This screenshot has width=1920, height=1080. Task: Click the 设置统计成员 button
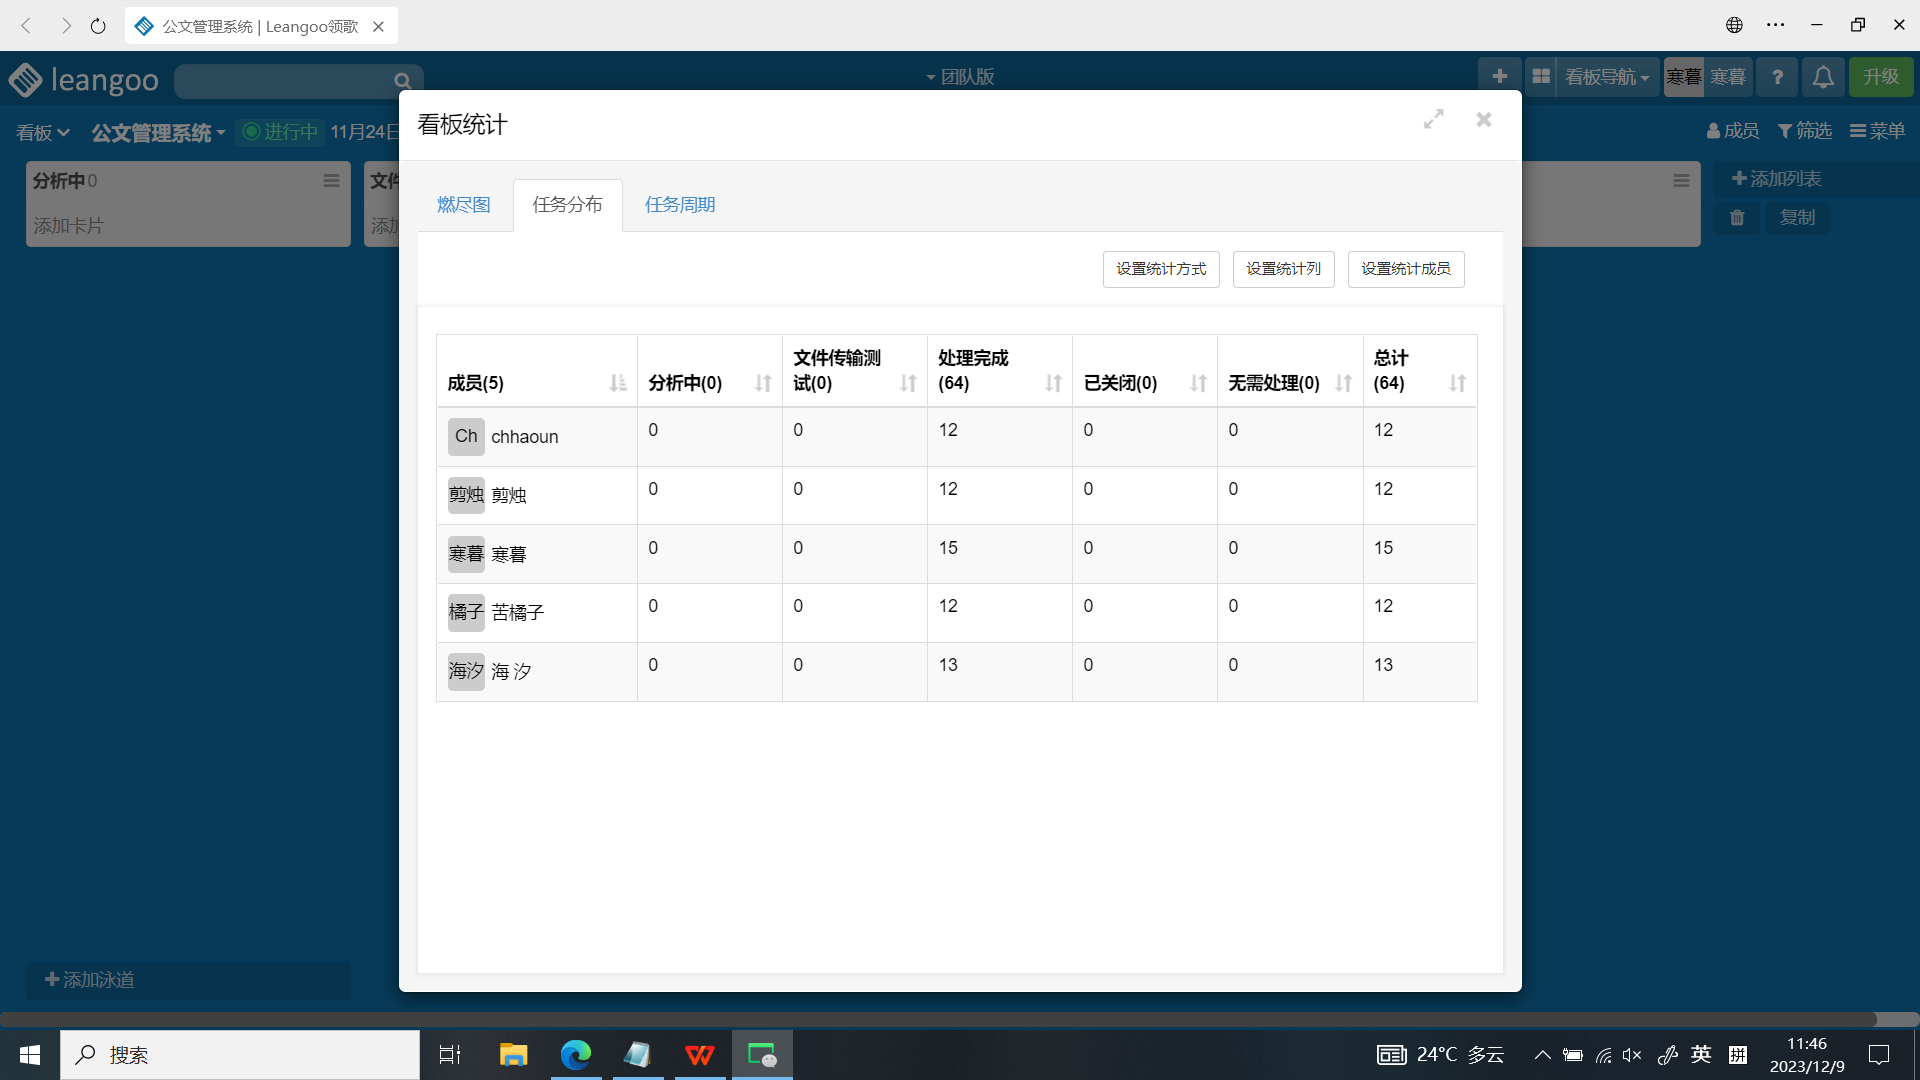[1405, 269]
